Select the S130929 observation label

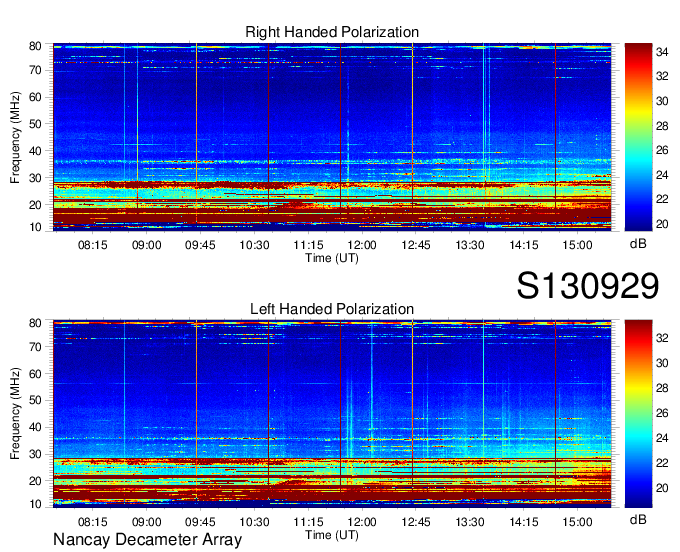(x=588, y=286)
